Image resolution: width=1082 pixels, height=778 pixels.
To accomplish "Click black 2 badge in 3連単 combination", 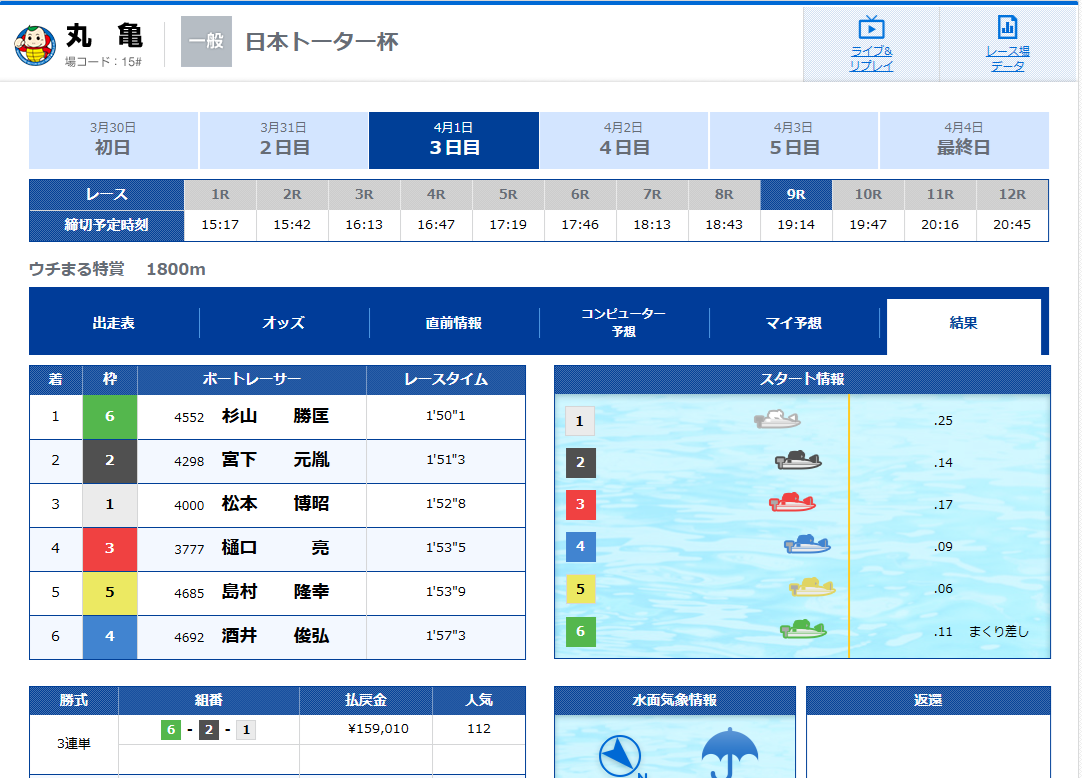I will click(x=208, y=730).
